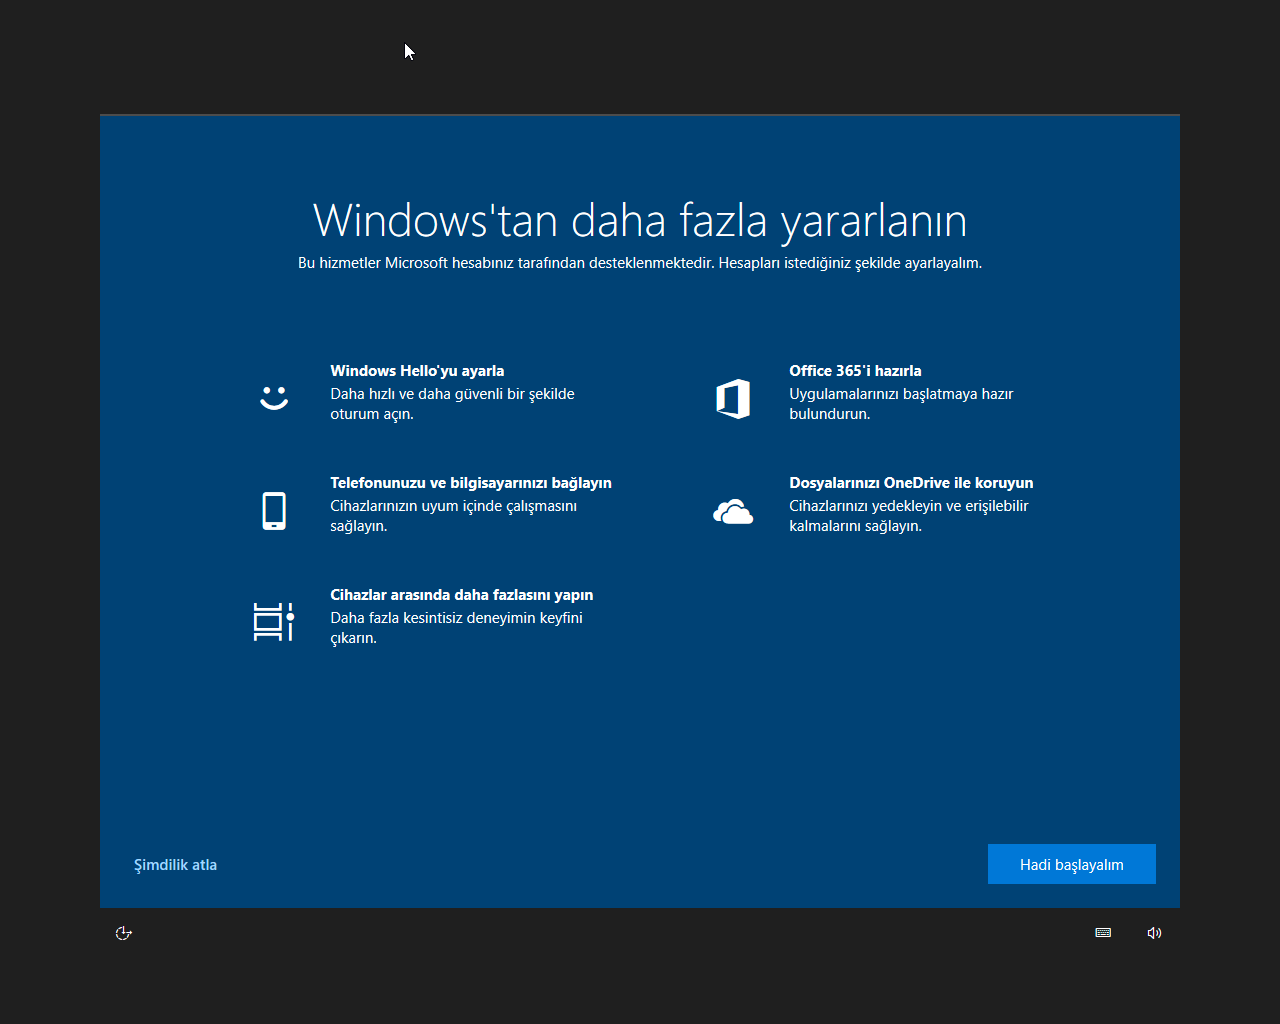
Task: Click description 'Cihazlarınızı yedekleyin ve erişilebilir'
Action: pyautogui.click(x=909, y=516)
